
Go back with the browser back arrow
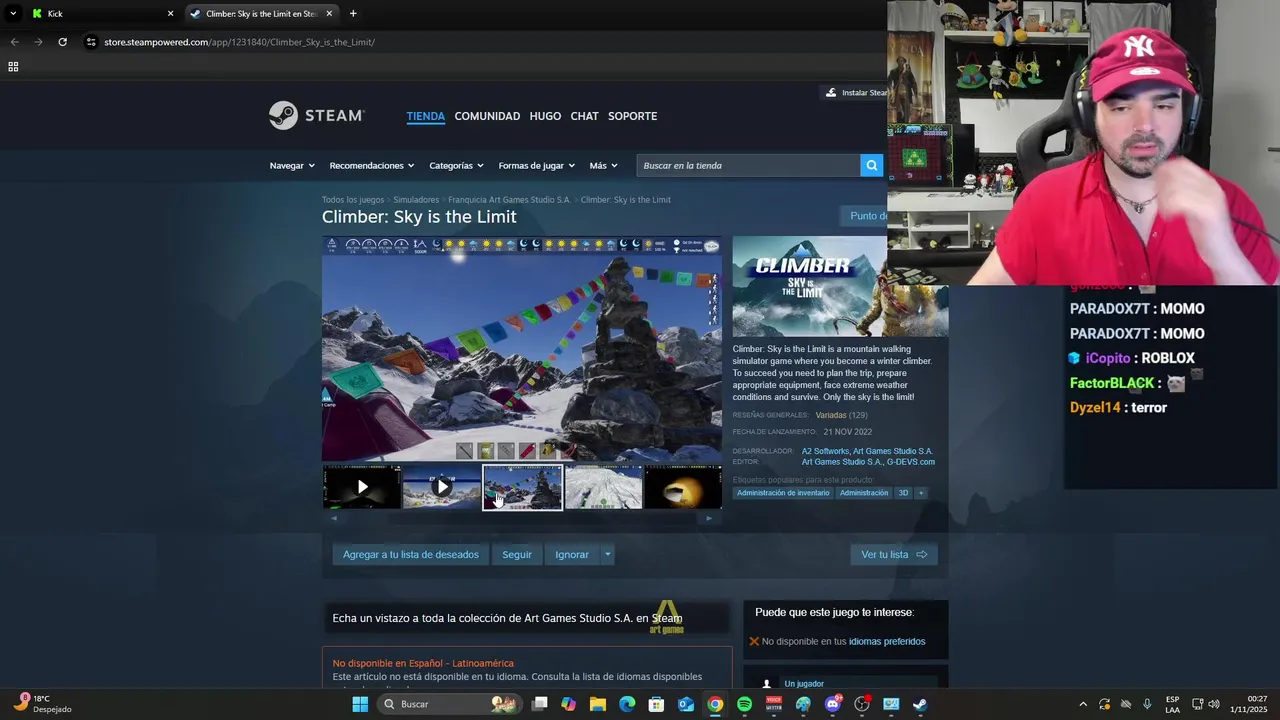(x=14, y=42)
